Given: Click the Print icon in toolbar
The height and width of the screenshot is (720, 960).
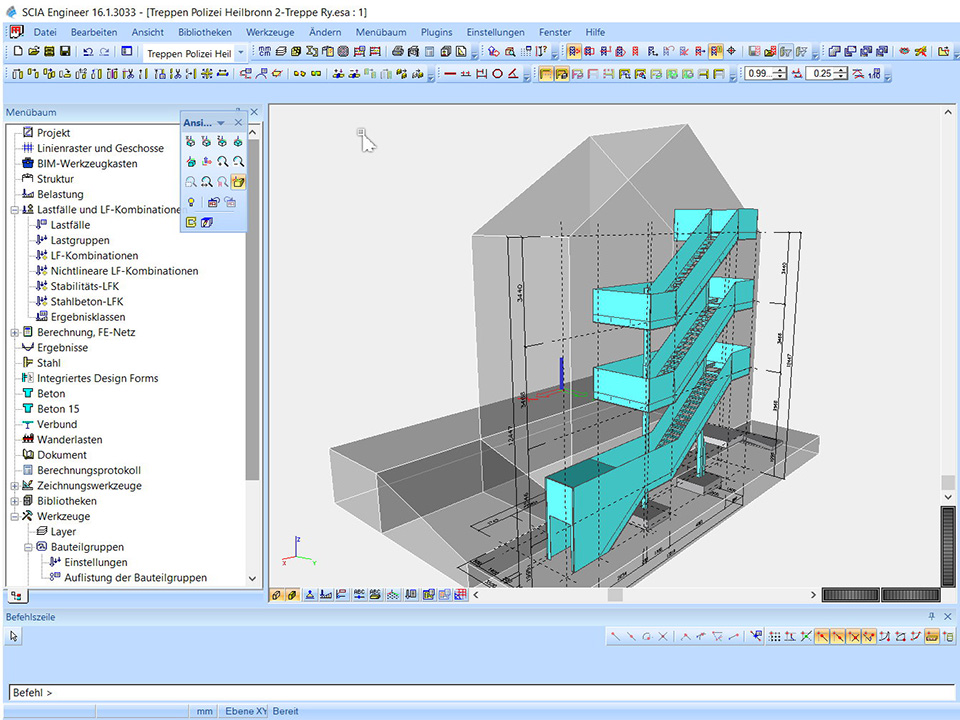Looking at the screenshot, I should click(398, 51).
